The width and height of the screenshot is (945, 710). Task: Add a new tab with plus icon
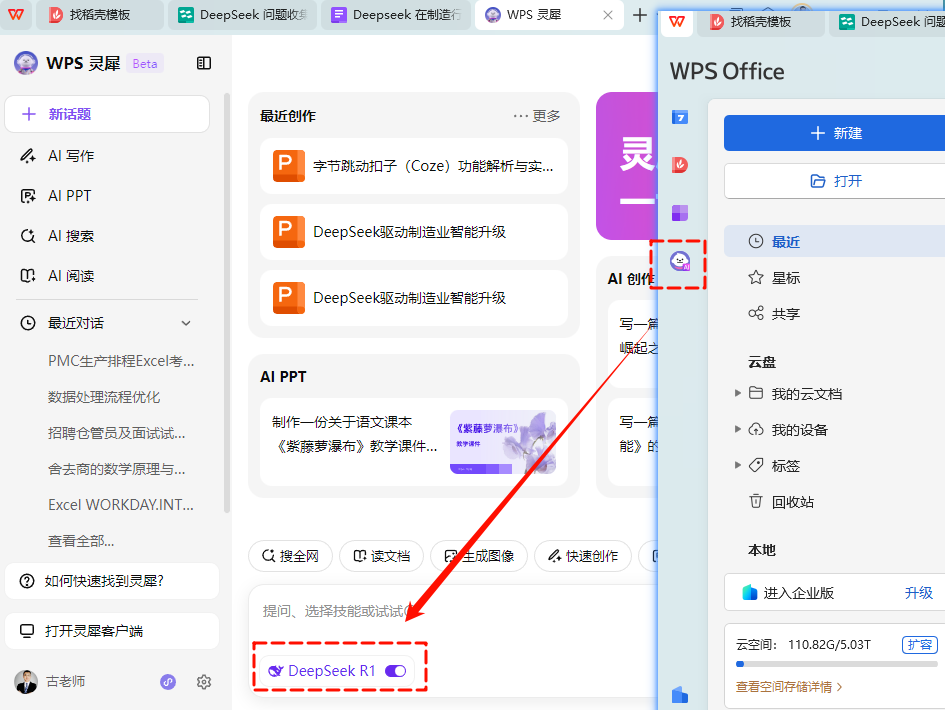640,15
